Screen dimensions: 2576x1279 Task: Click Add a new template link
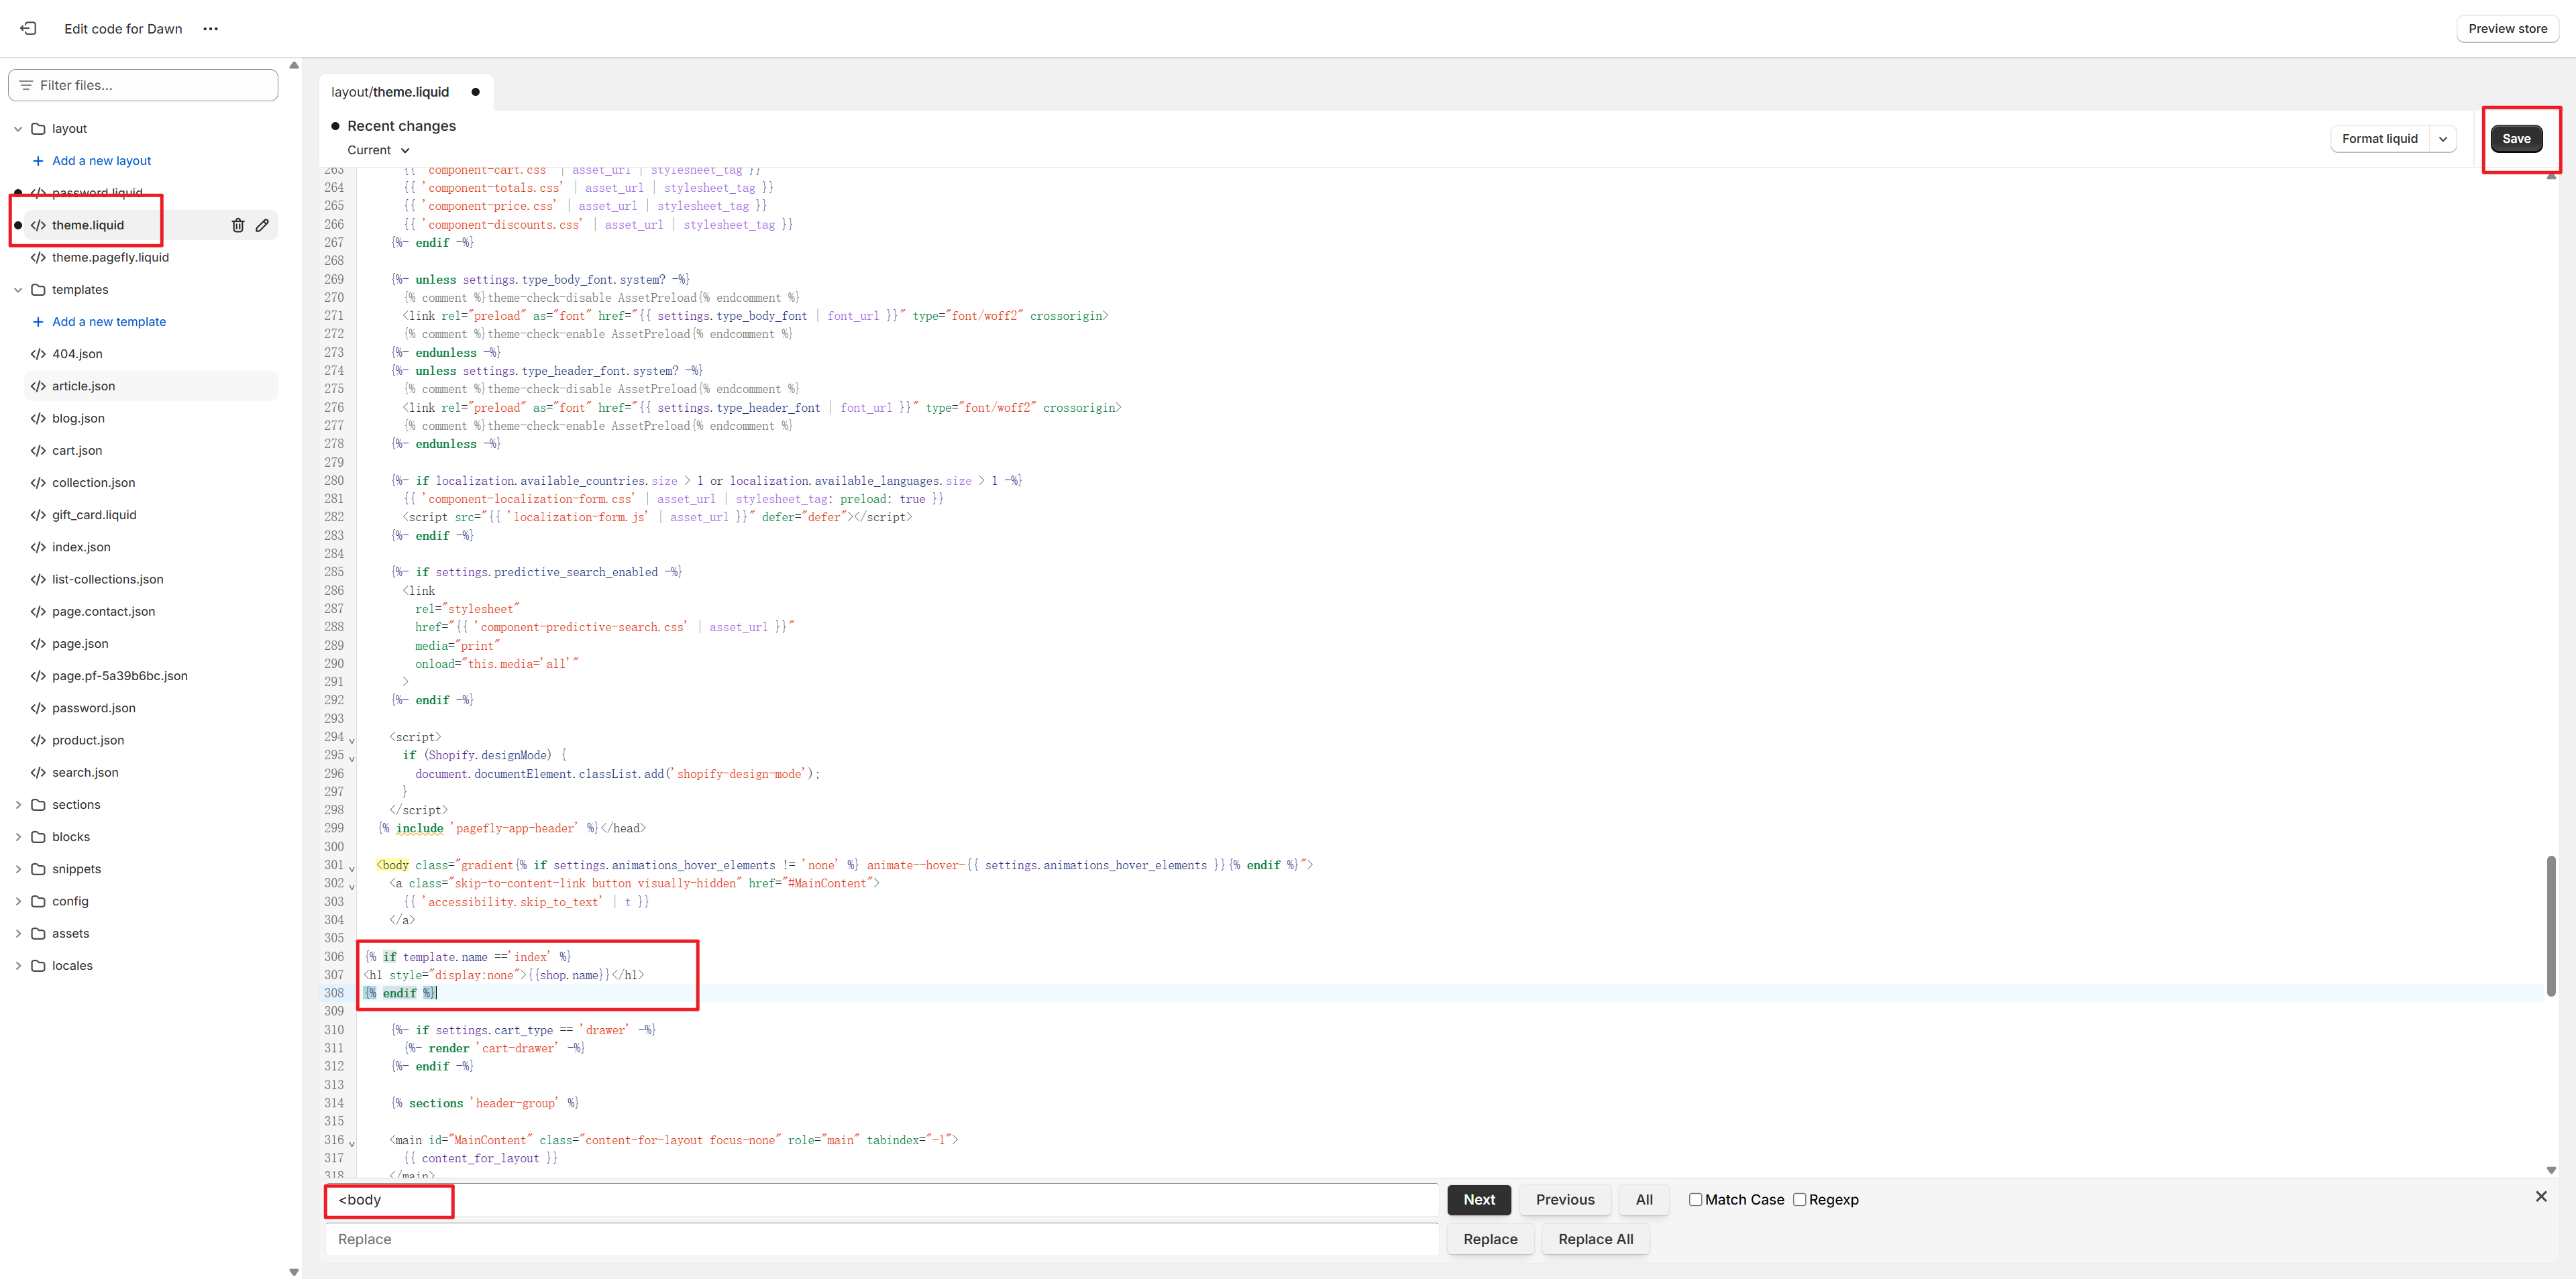109,322
